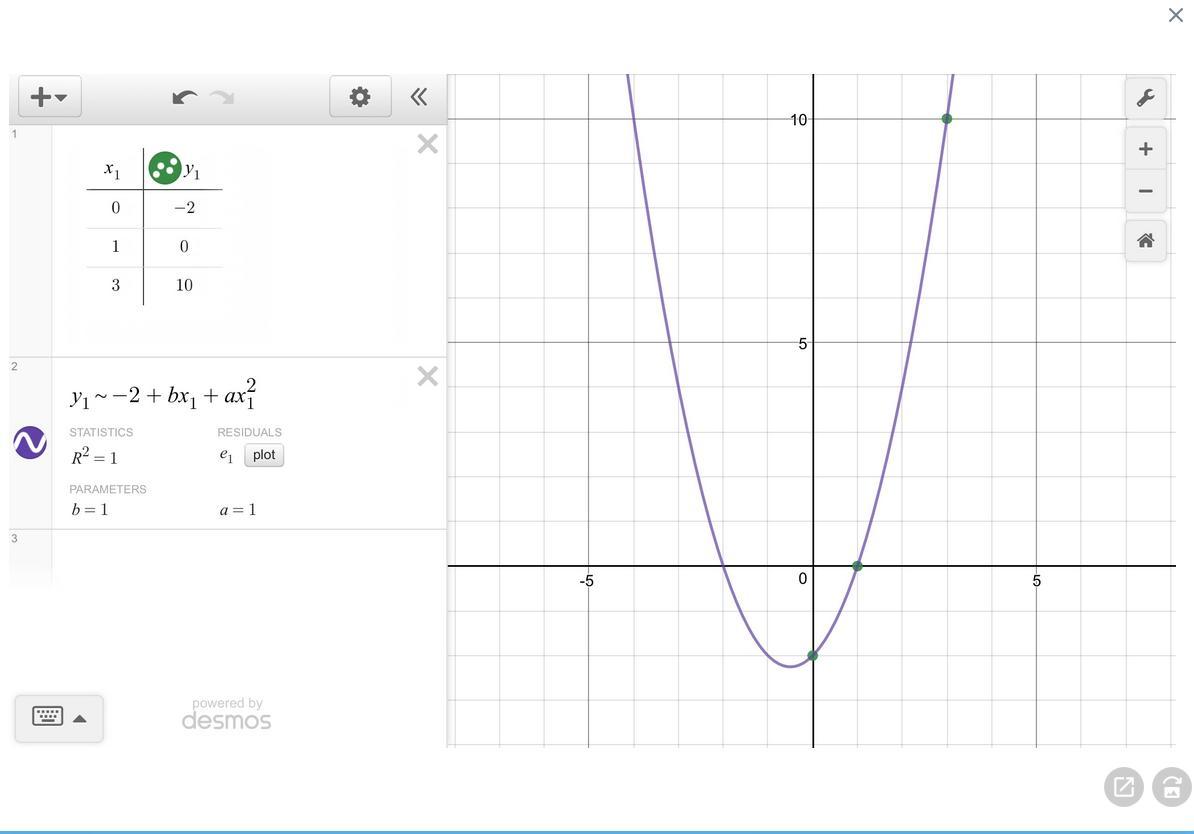Open the powered by desmos link
The height and width of the screenshot is (834, 1194).
tap(227, 714)
